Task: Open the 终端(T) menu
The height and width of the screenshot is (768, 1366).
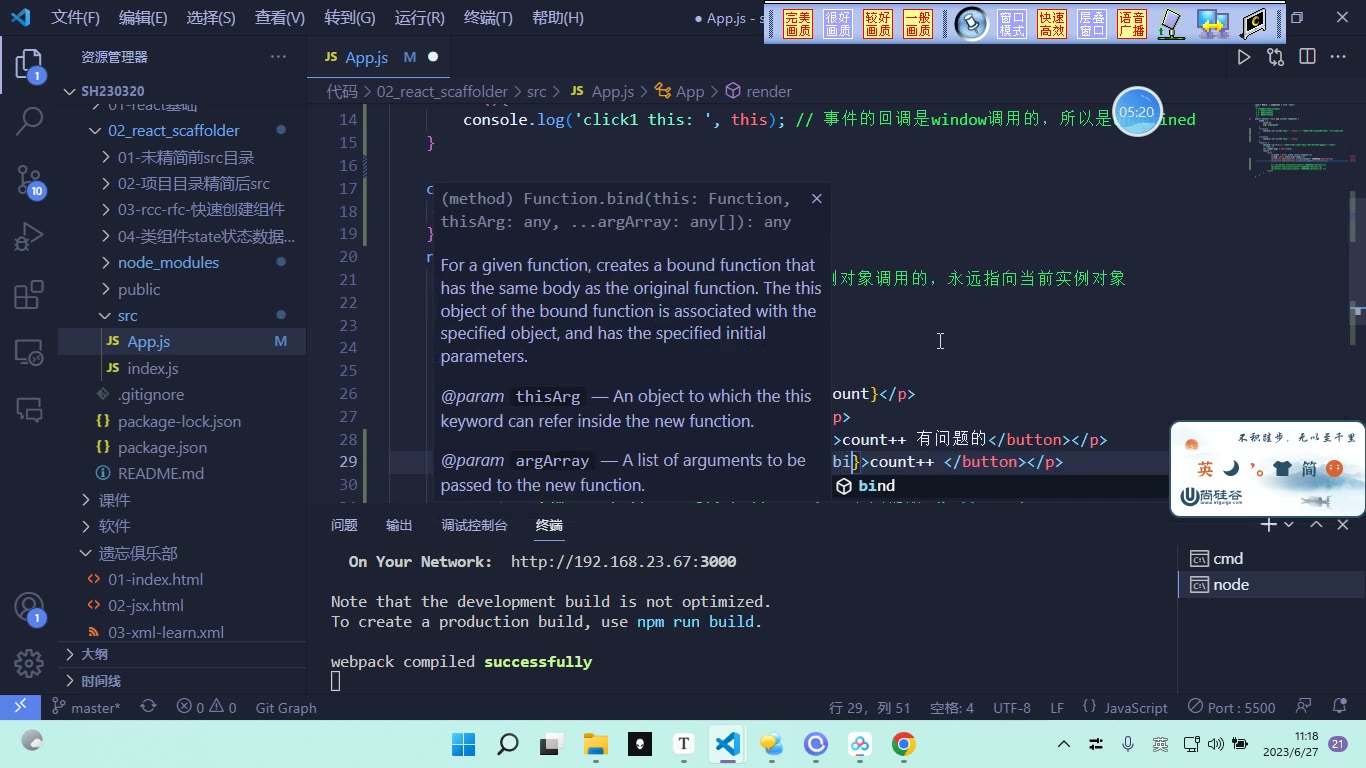Action: coord(488,18)
